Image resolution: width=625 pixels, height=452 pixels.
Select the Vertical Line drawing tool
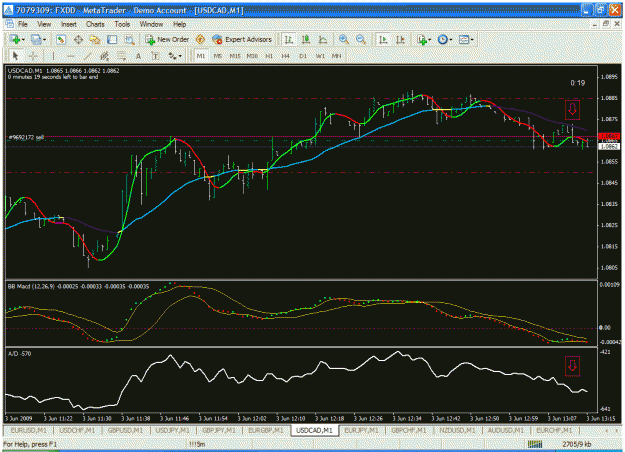[x=53, y=56]
